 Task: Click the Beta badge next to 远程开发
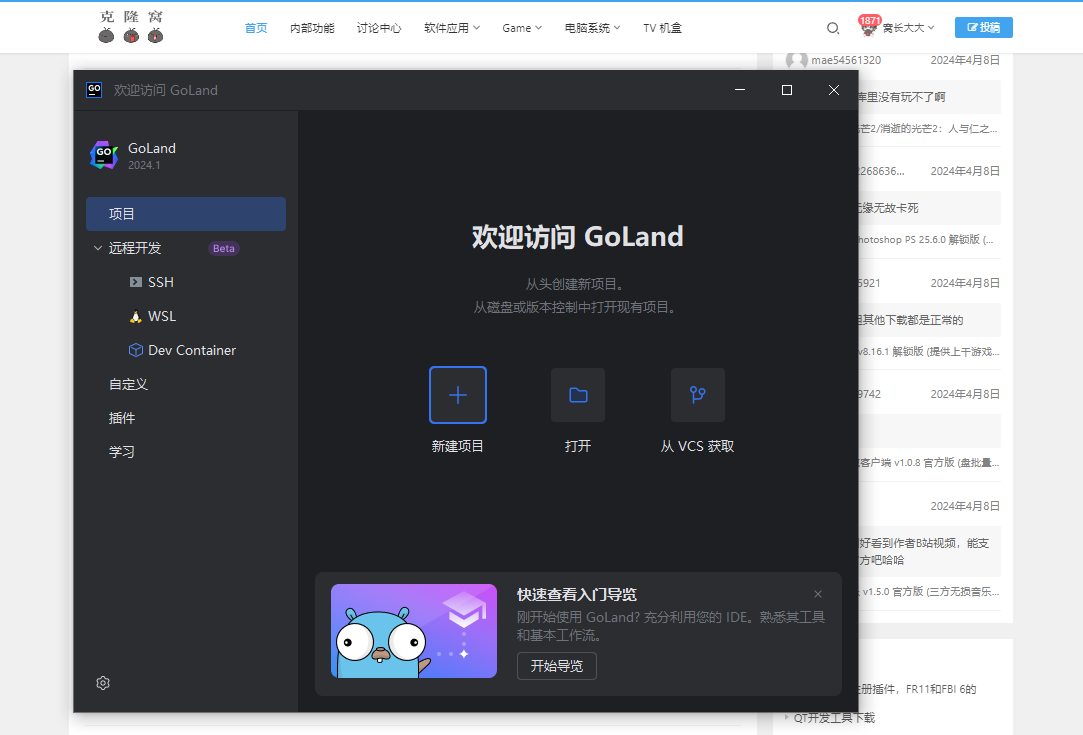click(x=224, y=249)
